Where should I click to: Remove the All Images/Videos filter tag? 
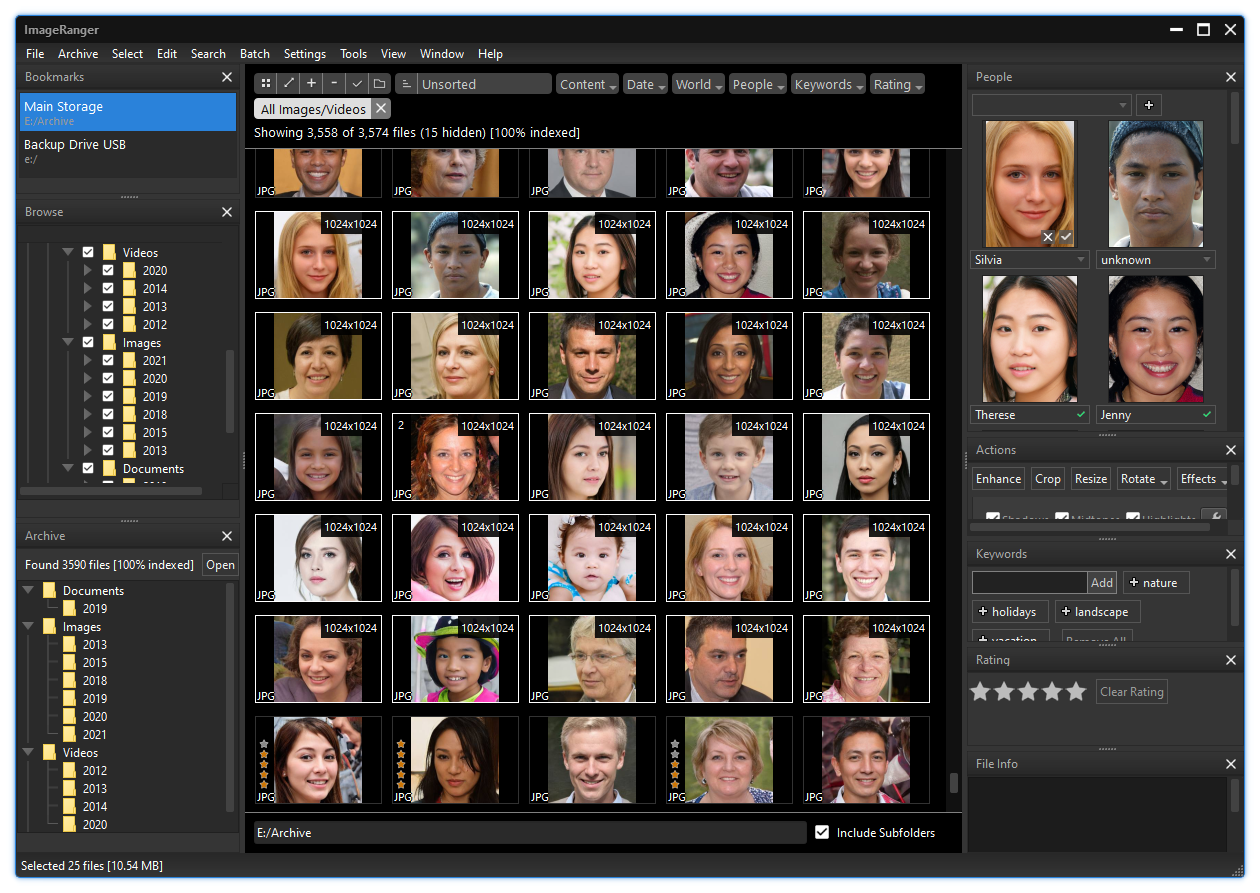coord(381,109)
